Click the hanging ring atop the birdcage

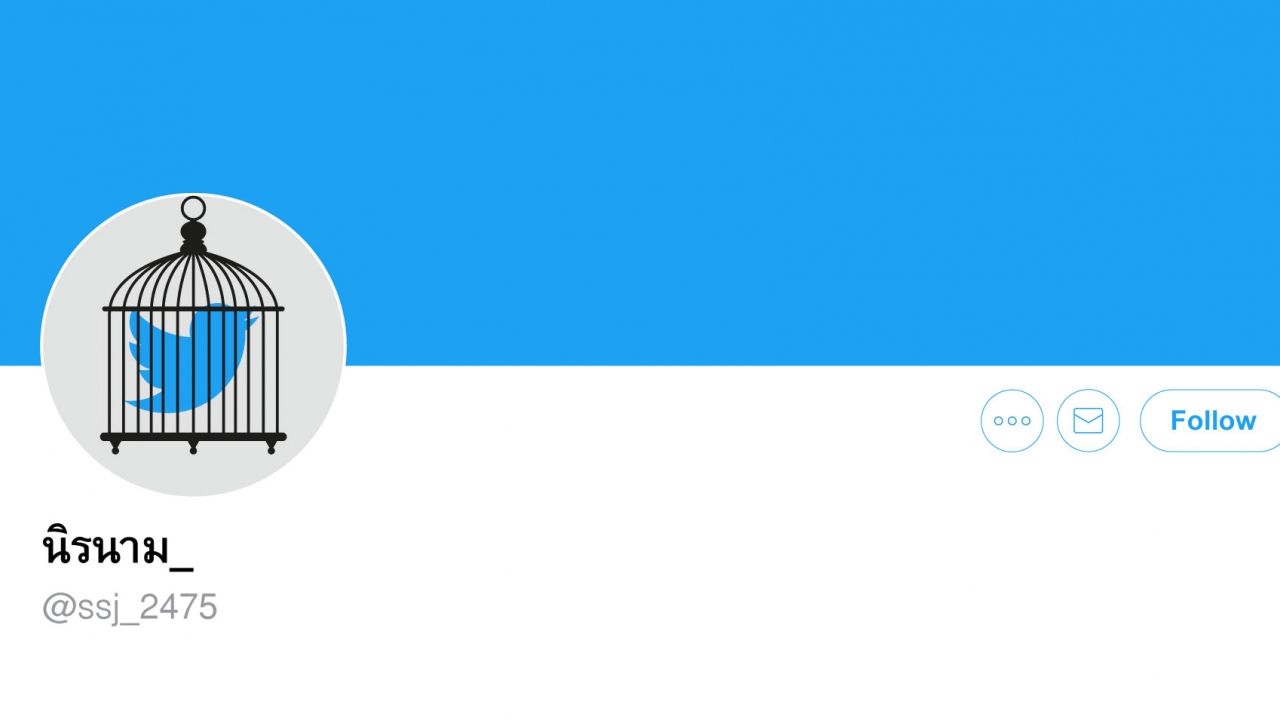193,208
